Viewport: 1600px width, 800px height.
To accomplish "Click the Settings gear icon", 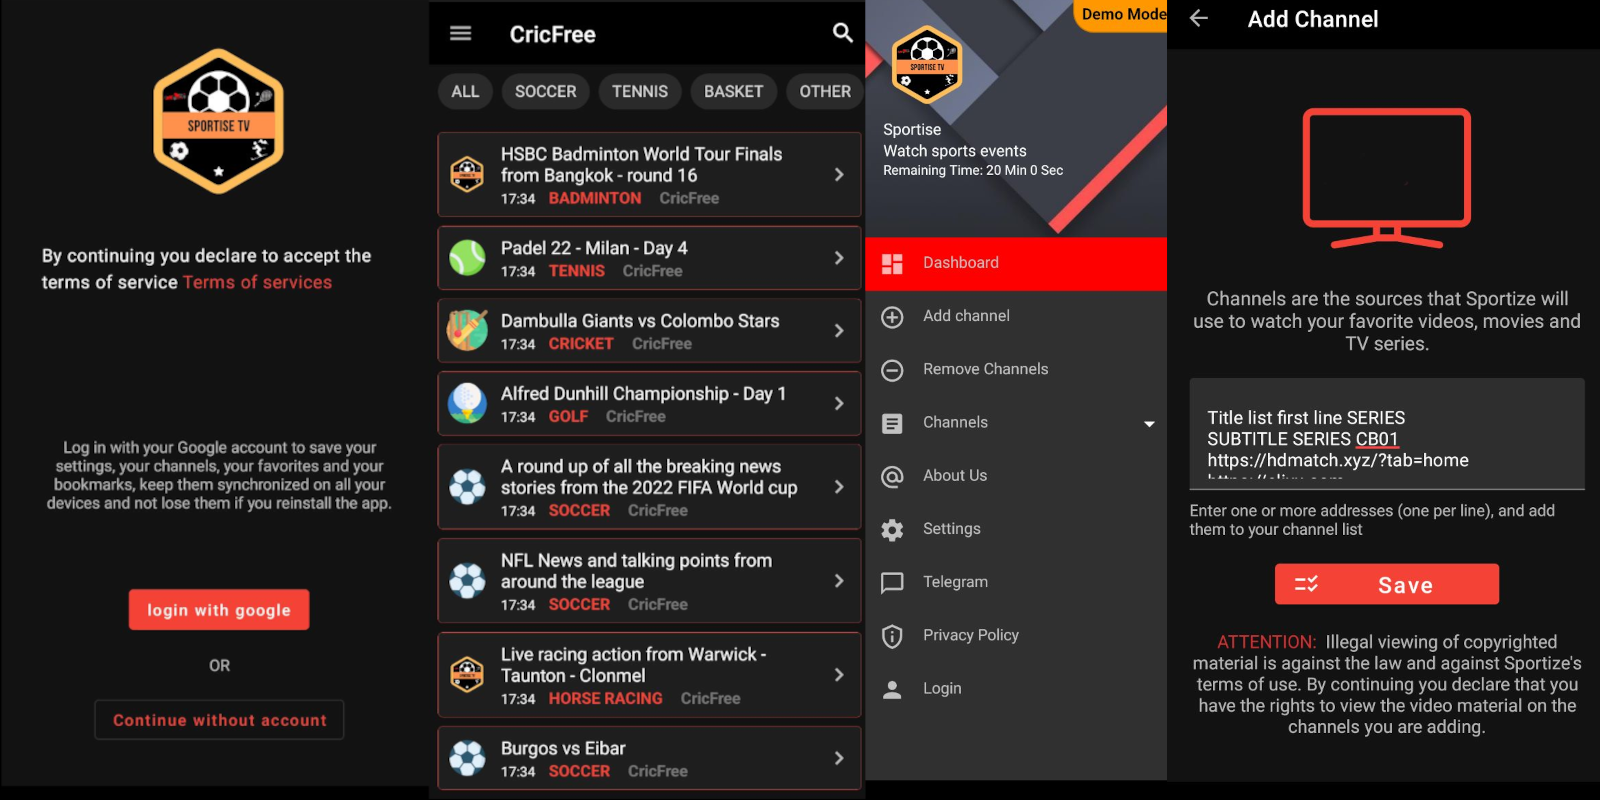I will (x=892, y=530).
